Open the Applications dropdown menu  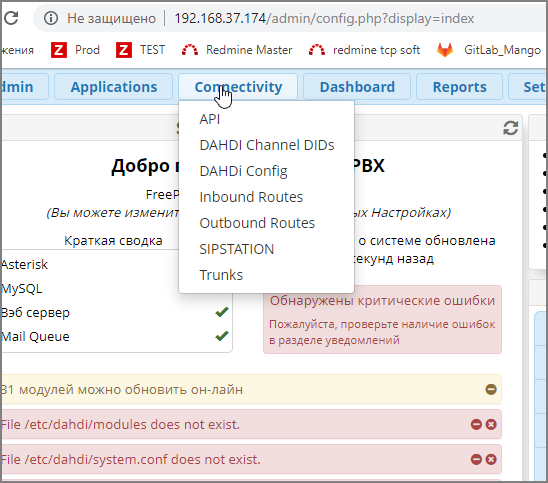tap(114, 87)
